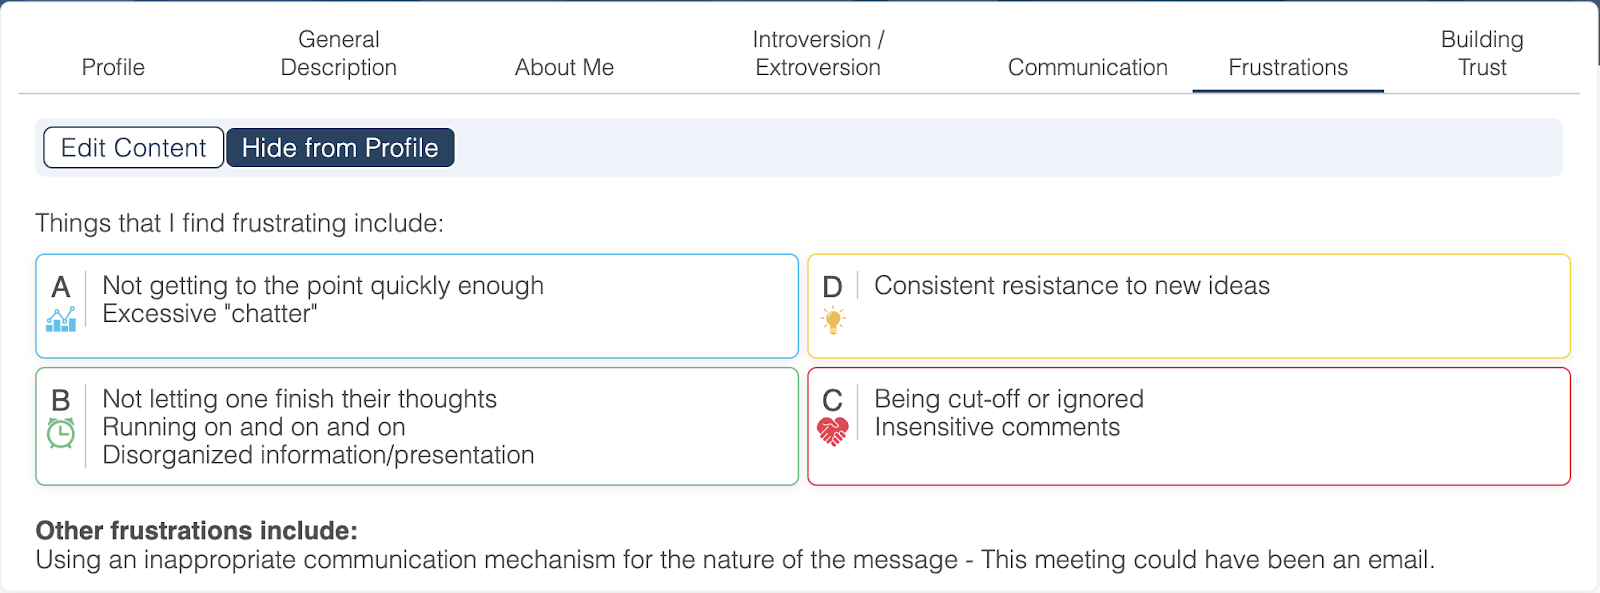1600x593 pixels.
Task: Click the "Consistent resistance to new ideas" text
Action: 1072,286
